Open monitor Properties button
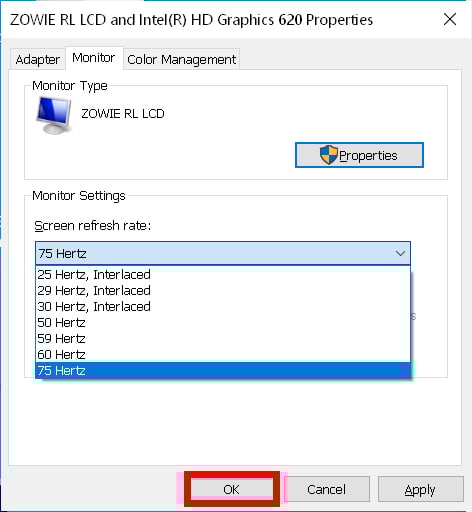The image size is (472, 512). click(x=359, y=155)
